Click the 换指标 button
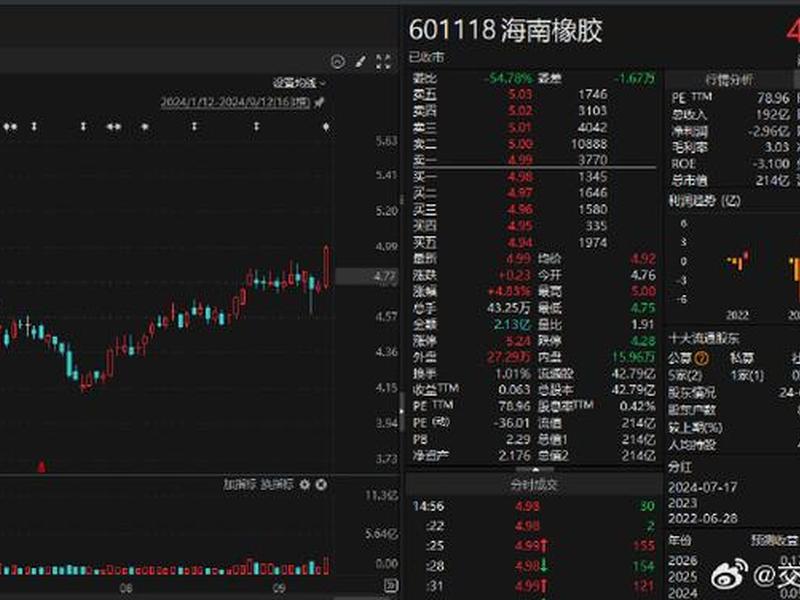800x600 pixels. tap(277, 484)
